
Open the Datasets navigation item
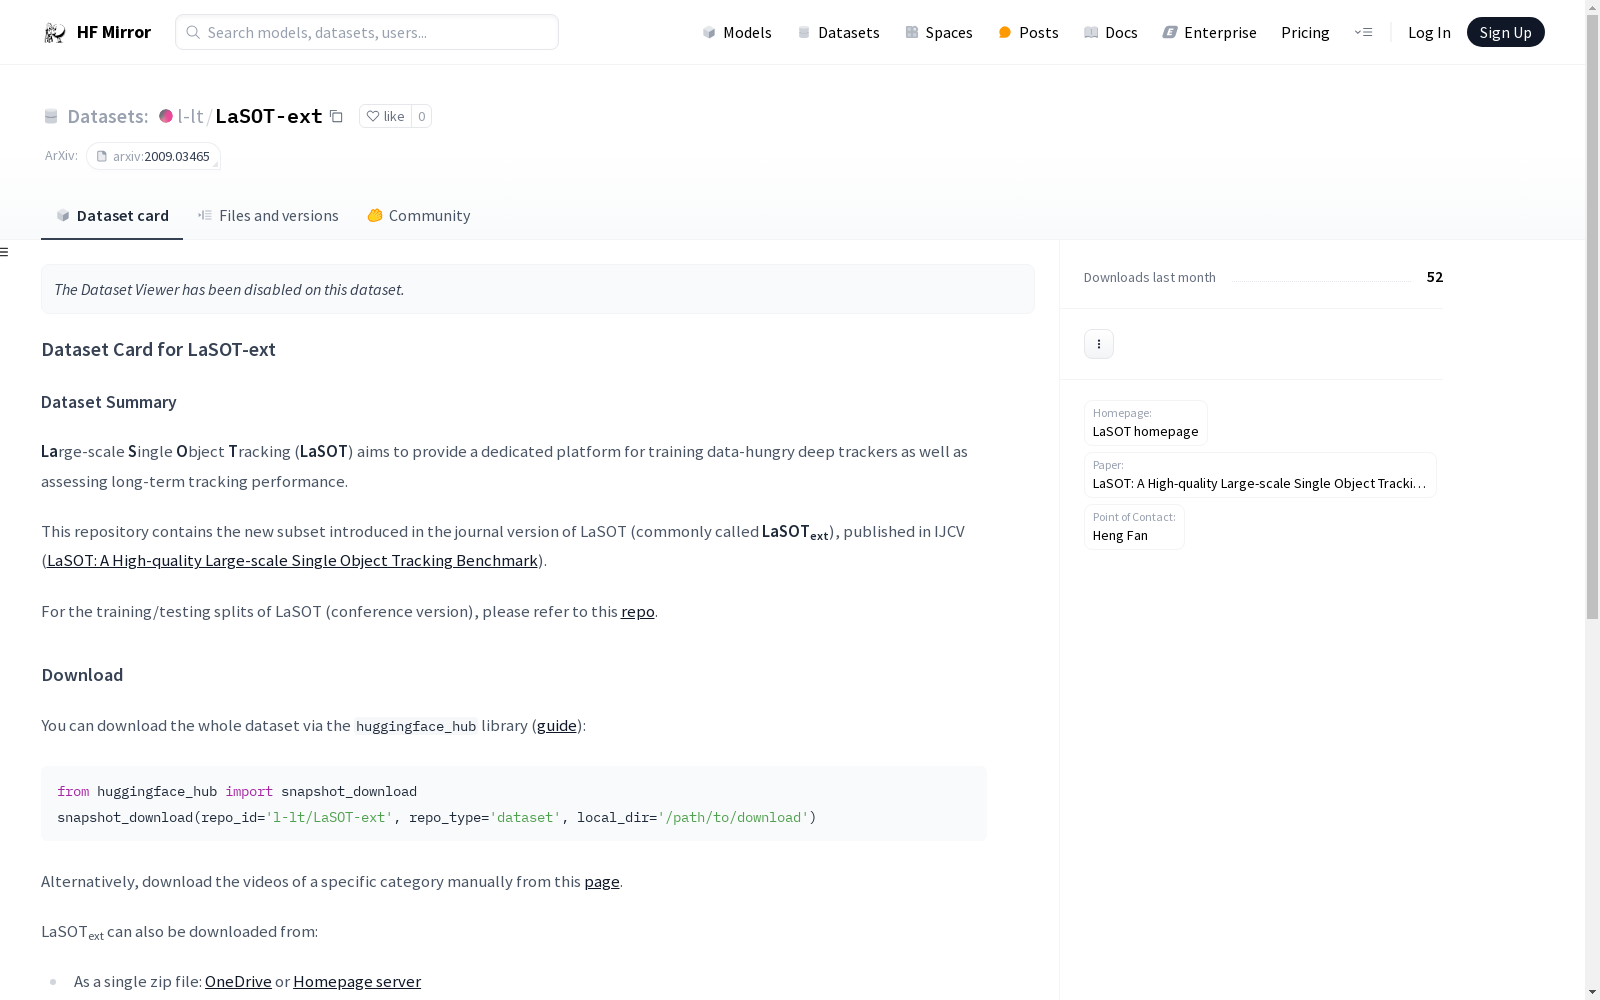[838, 33]
